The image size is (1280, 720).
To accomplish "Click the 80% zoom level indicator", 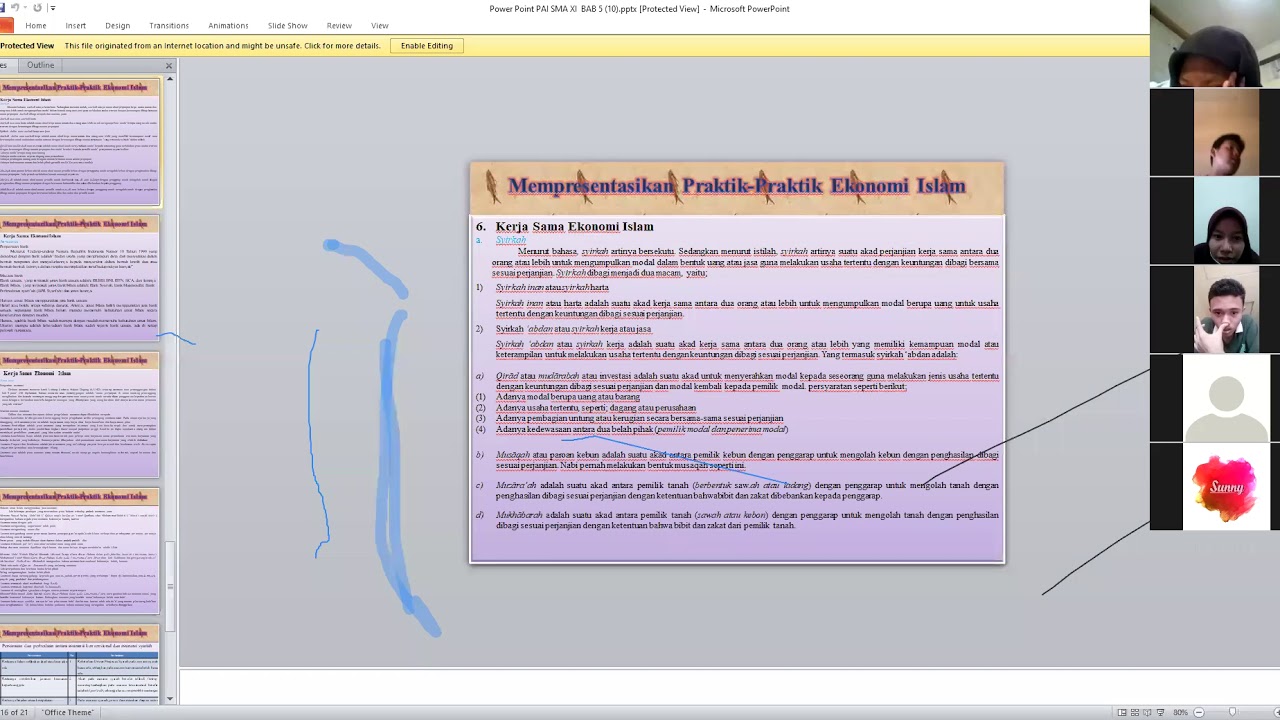I will (1180, 713).
